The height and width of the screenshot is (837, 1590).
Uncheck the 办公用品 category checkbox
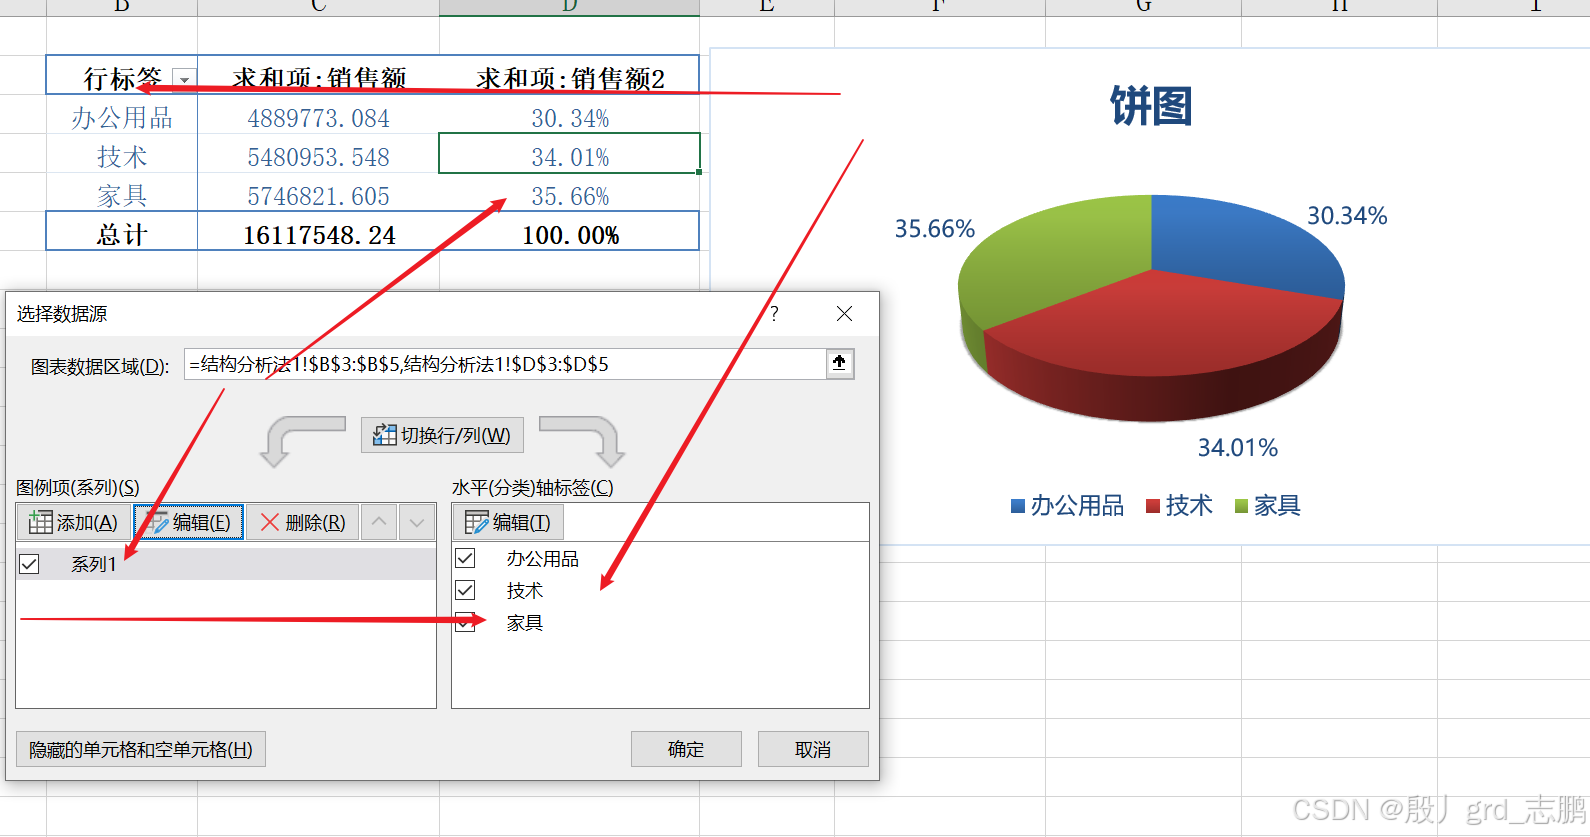465,558
